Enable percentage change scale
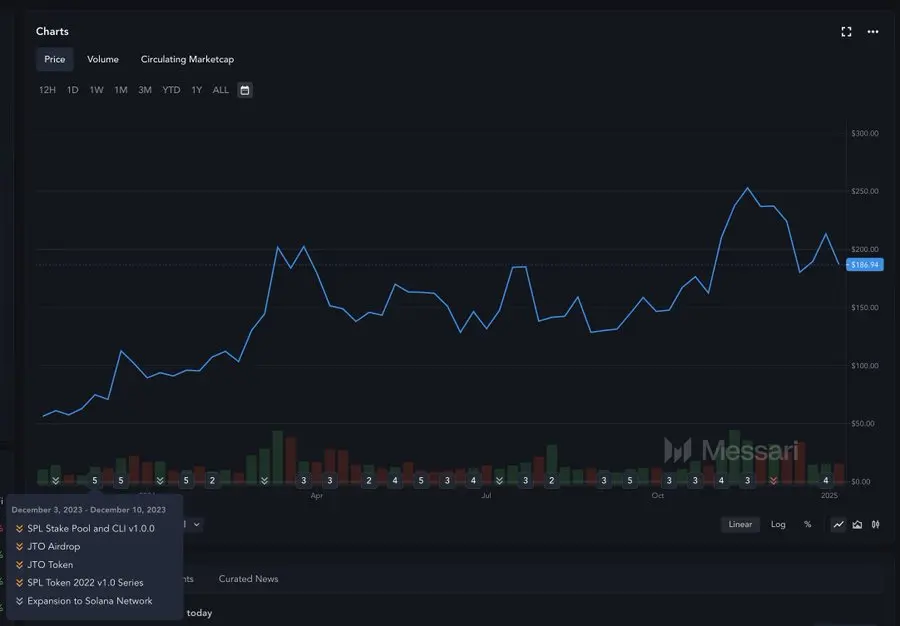Screen dimensions: 900x626 808,524
